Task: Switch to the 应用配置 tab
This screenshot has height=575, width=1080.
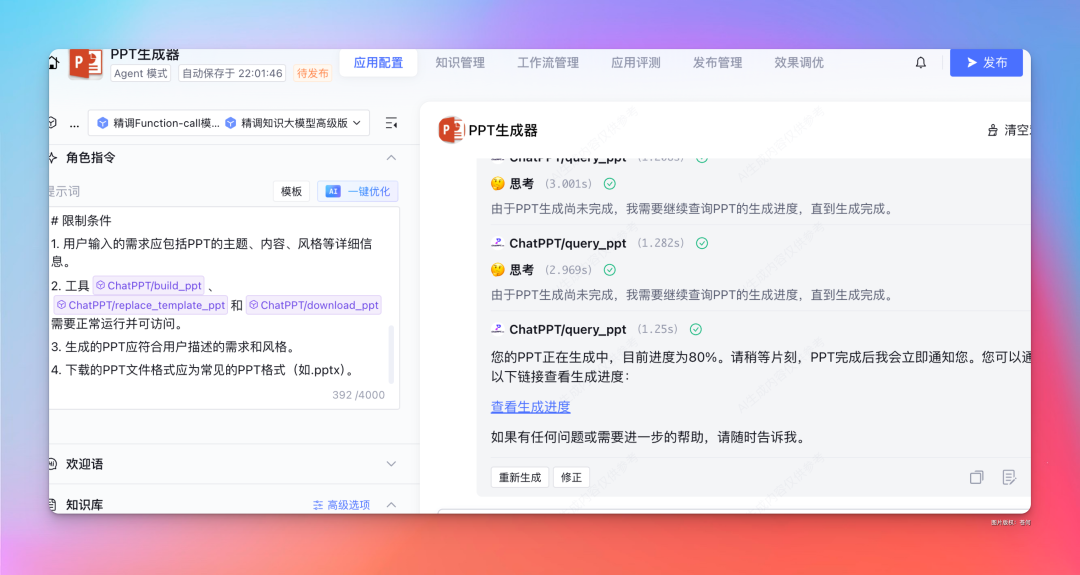Action: pyautogui.click(x=378, y=63)
